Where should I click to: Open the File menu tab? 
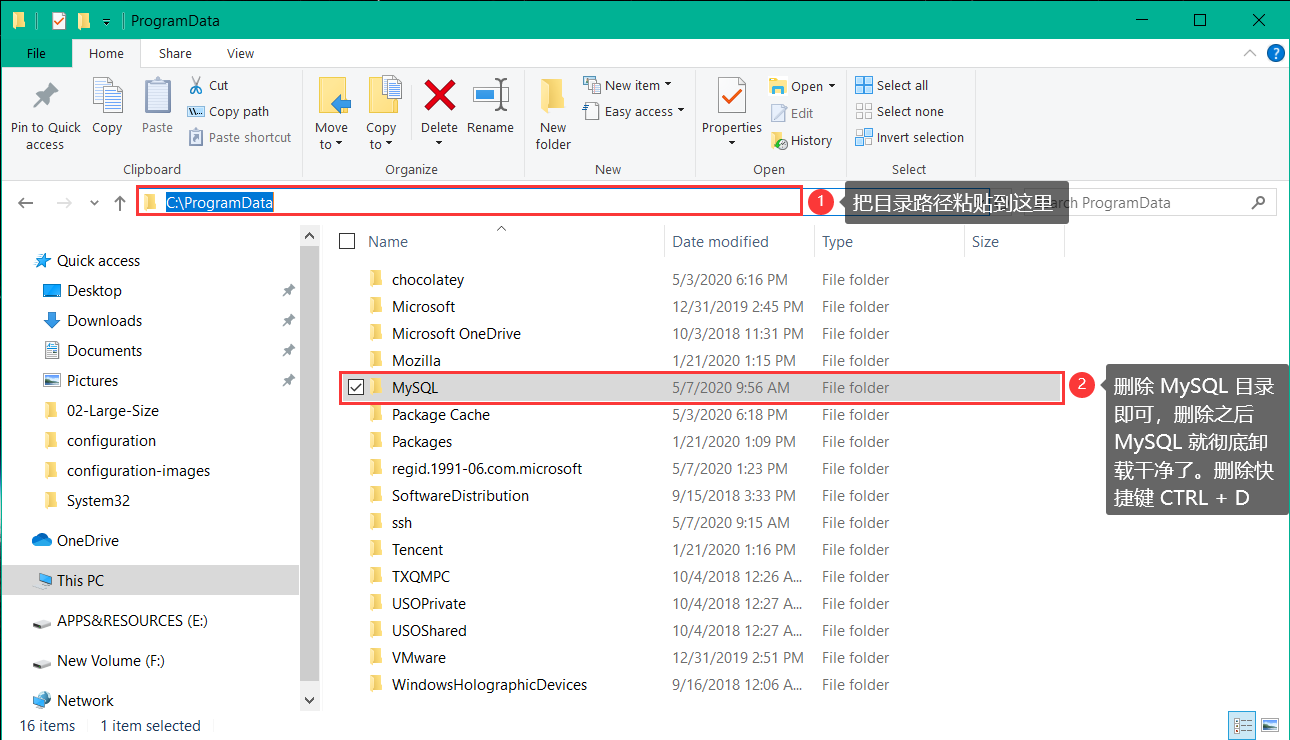tap(36, 54)
